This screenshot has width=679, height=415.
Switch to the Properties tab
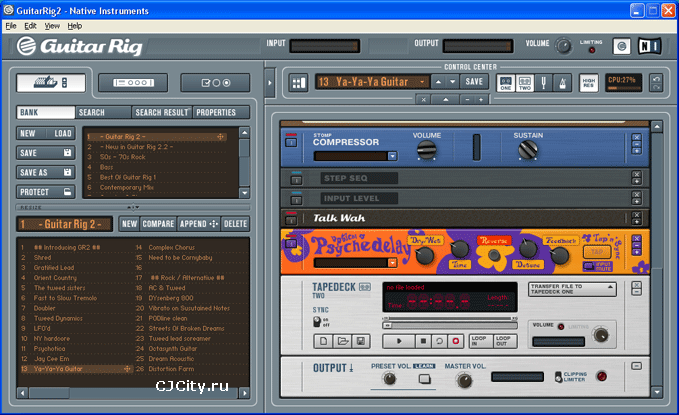(221, 112)
